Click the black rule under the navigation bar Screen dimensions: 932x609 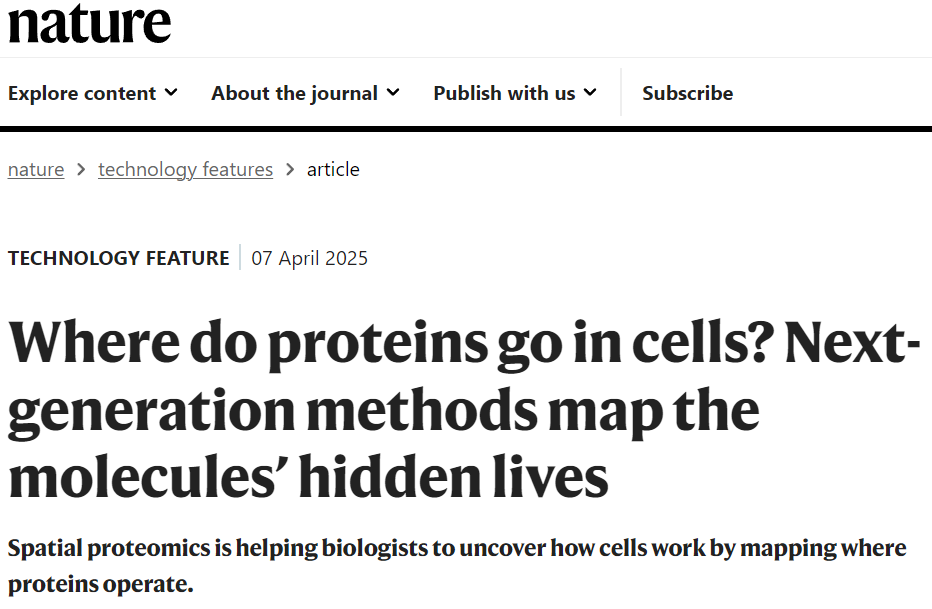coord(466,128)
